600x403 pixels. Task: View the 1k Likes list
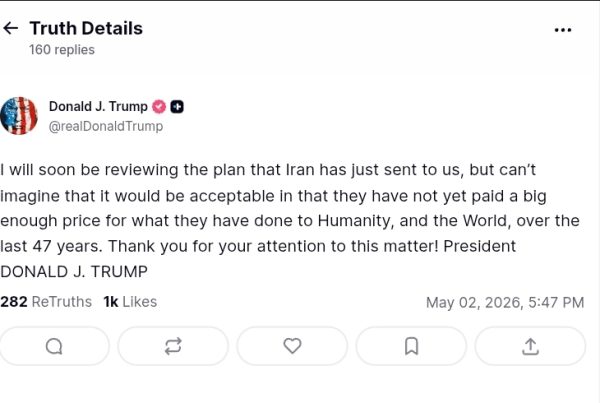[x=130, y=302]
